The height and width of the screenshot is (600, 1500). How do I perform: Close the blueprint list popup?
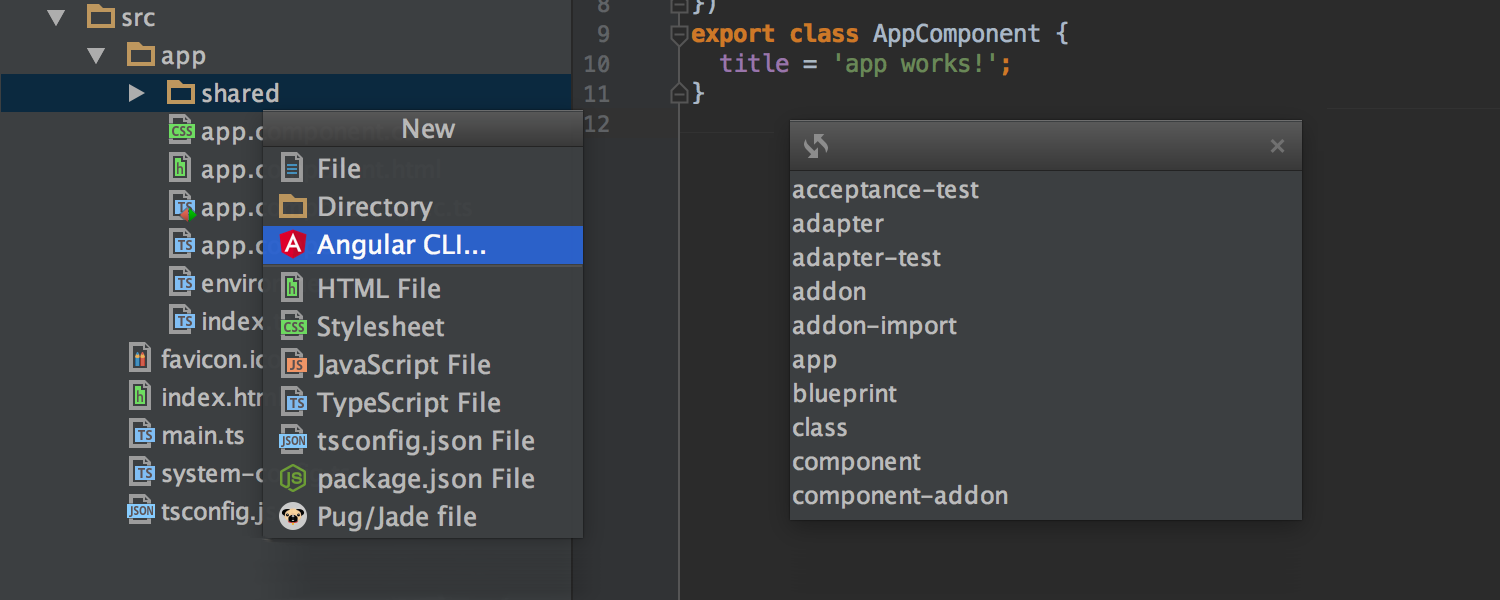point(1277,146)
